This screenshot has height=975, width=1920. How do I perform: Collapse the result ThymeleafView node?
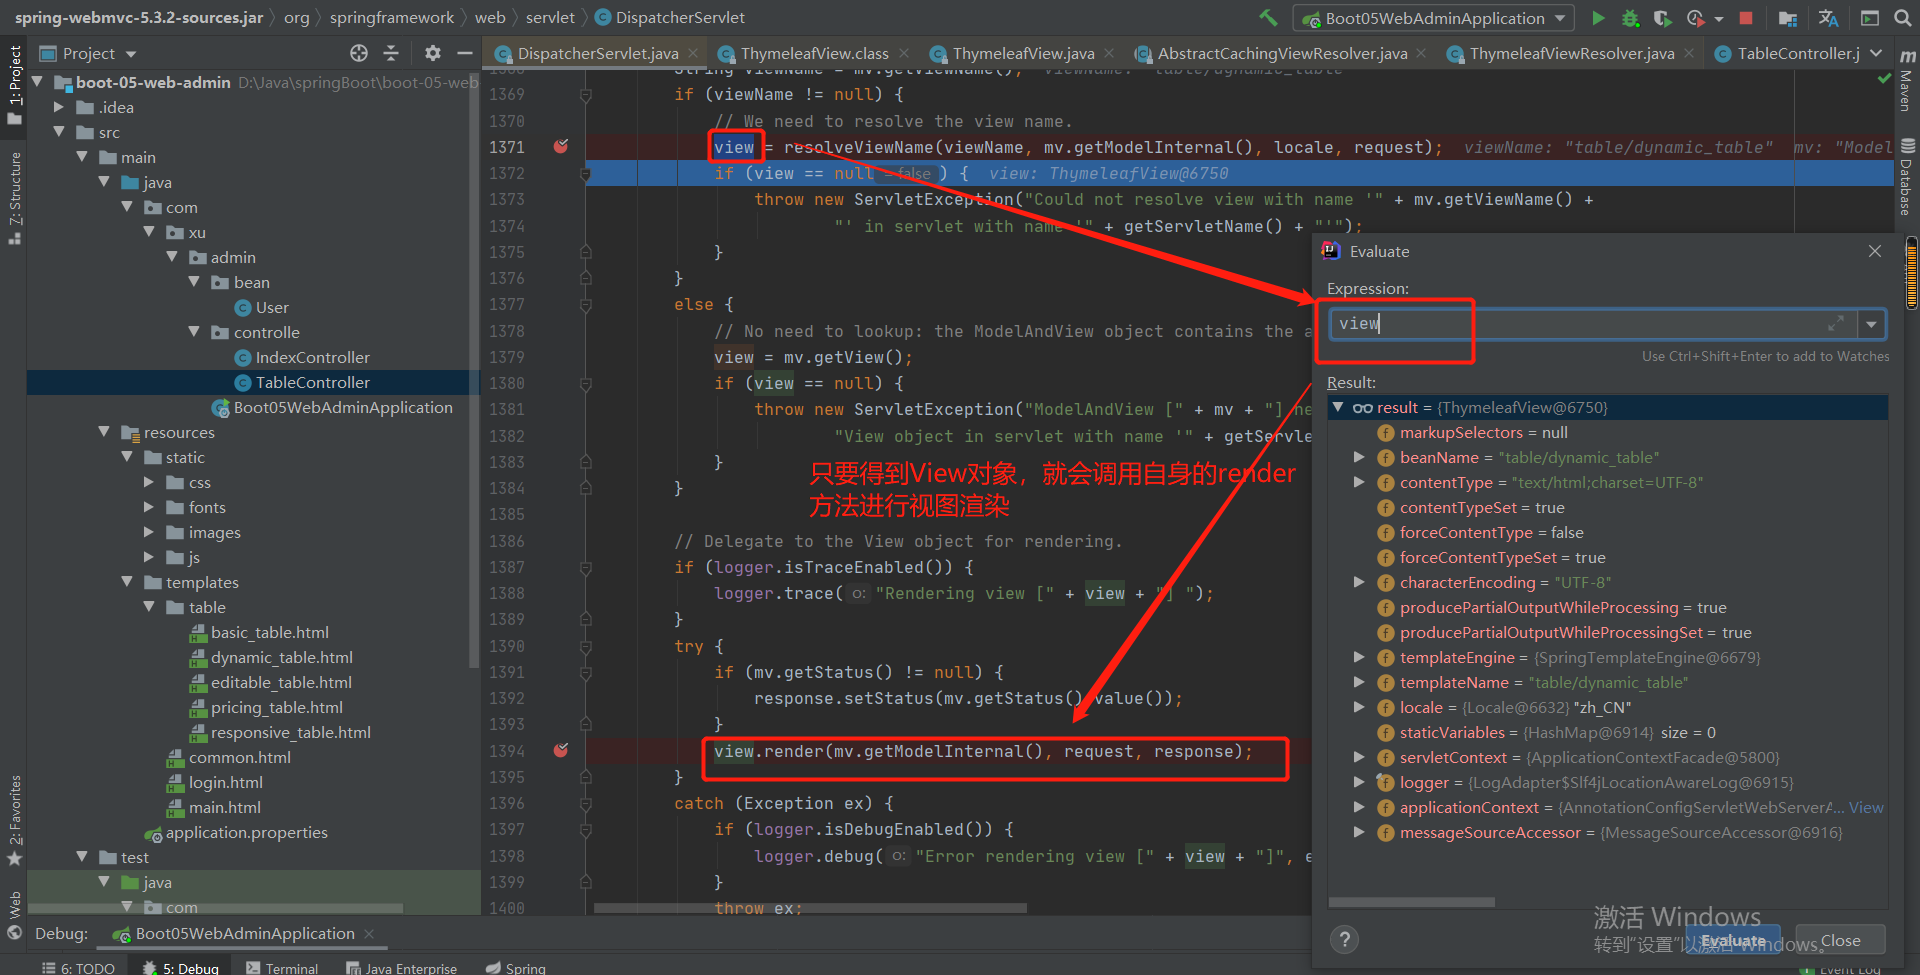[1338, 408]
